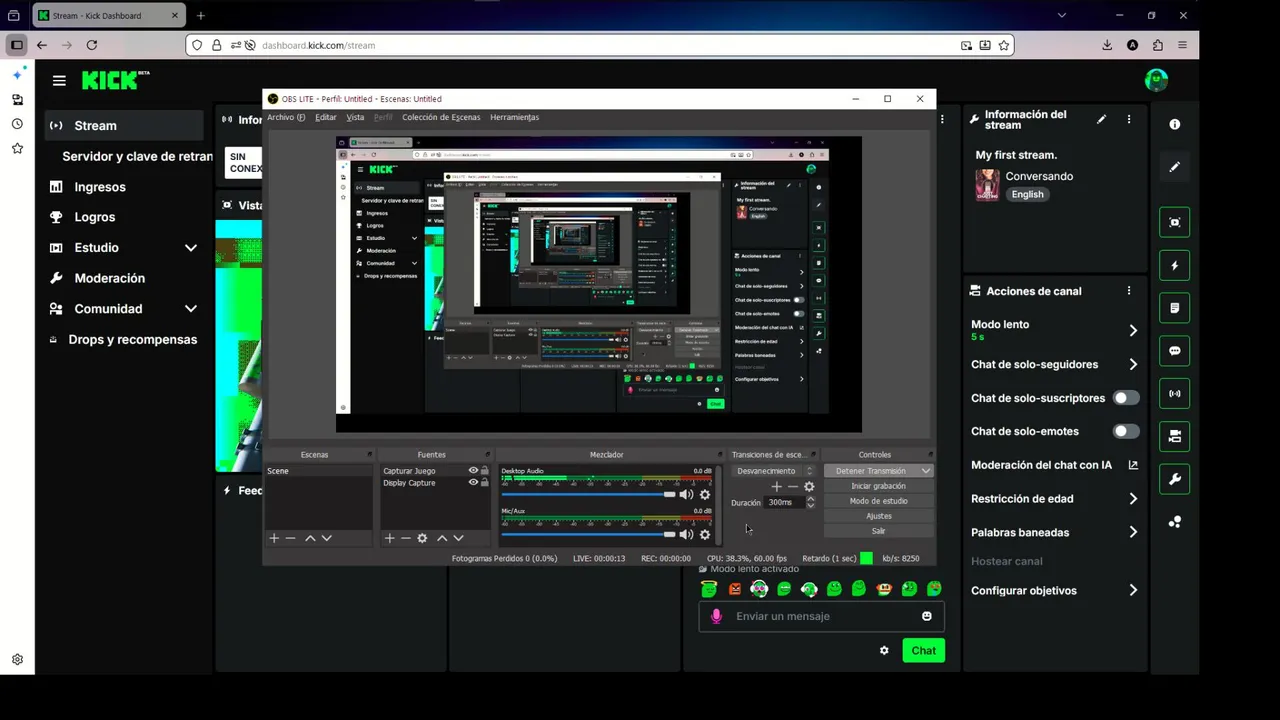1280x720 pixels.
Task: Hide the Capturar Juego source via eye icon
Action: pyautogui.click(x=474, y=471)
